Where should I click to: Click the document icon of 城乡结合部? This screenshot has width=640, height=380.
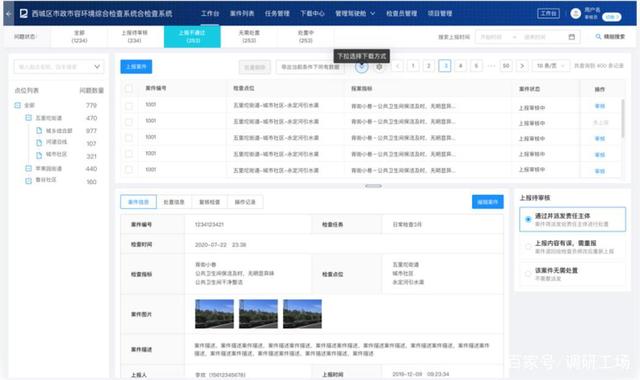(x=39, y=131)
